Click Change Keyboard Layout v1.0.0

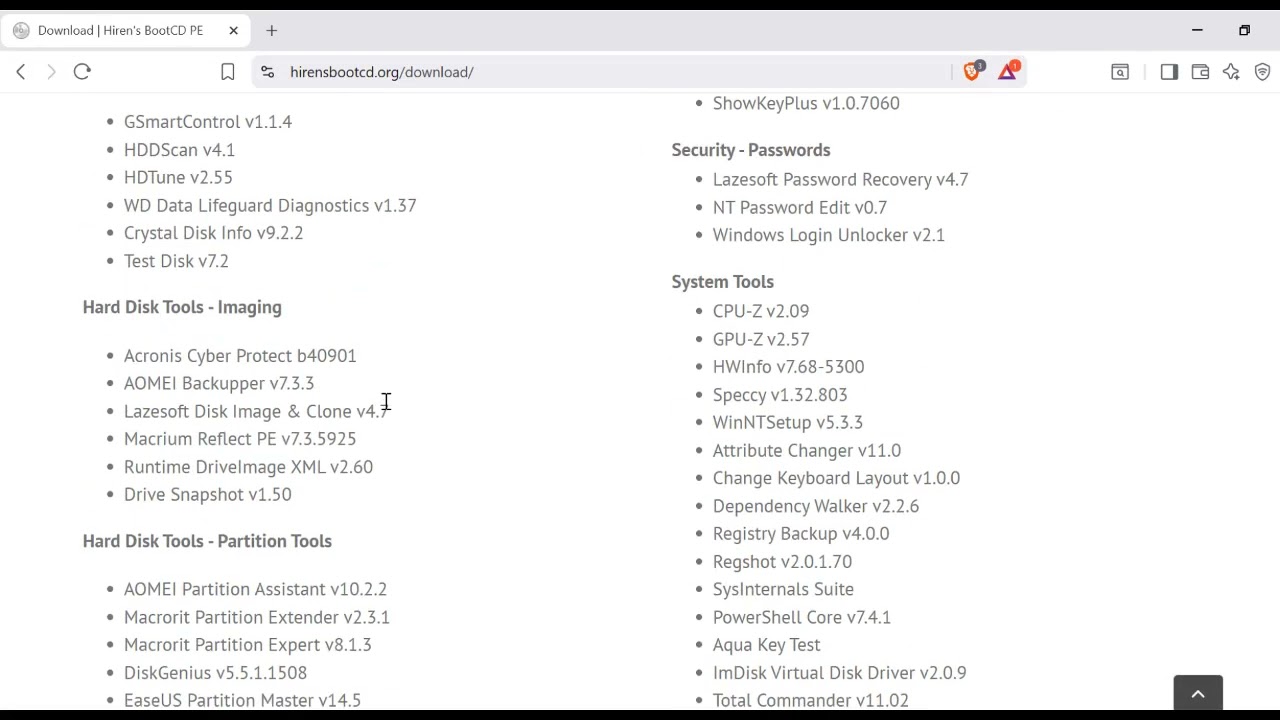coord(836,478)
